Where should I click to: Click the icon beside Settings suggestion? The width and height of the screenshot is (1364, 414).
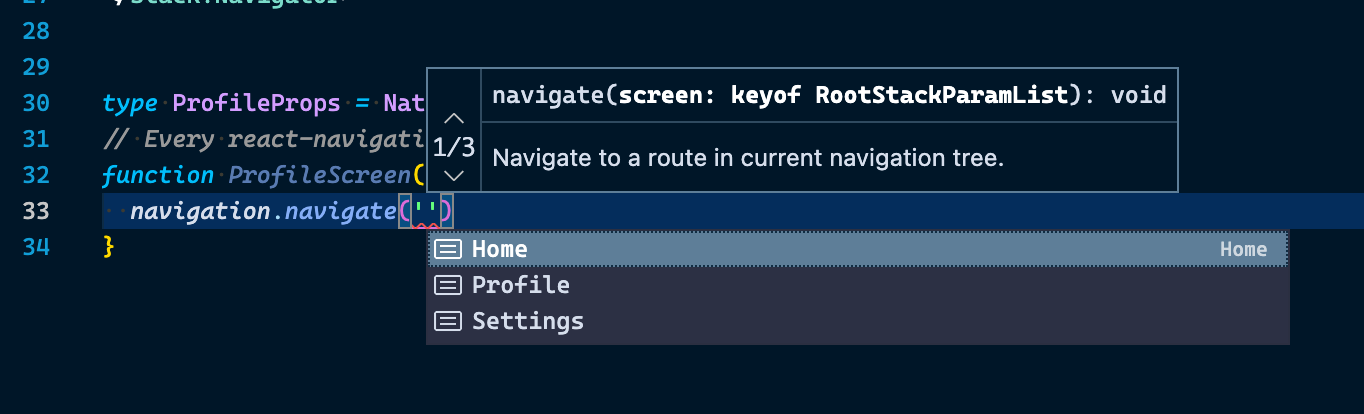448,321
